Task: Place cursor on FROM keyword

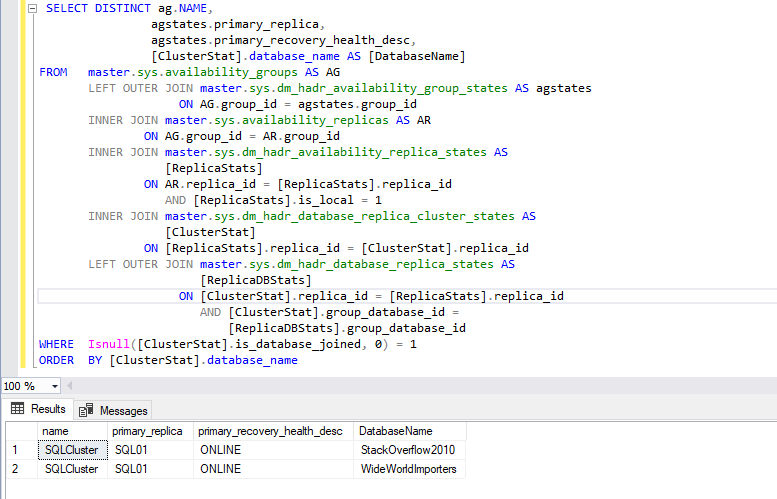Action: [53, 72]
